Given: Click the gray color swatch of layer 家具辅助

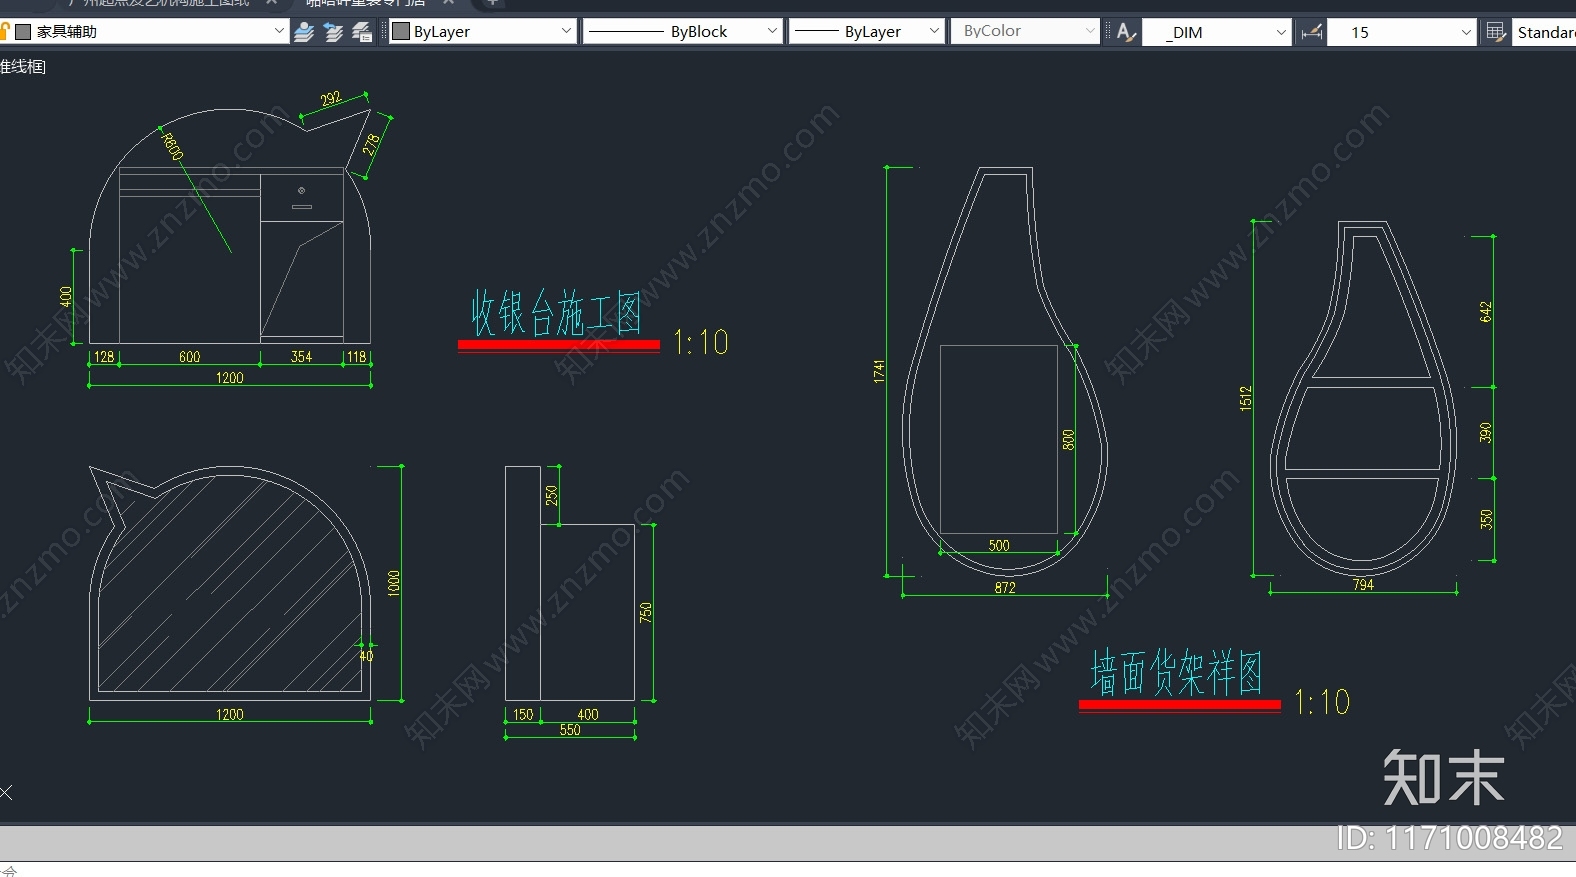Looking at the screenshot, I should pyautogui.click(x=24, y=32).
